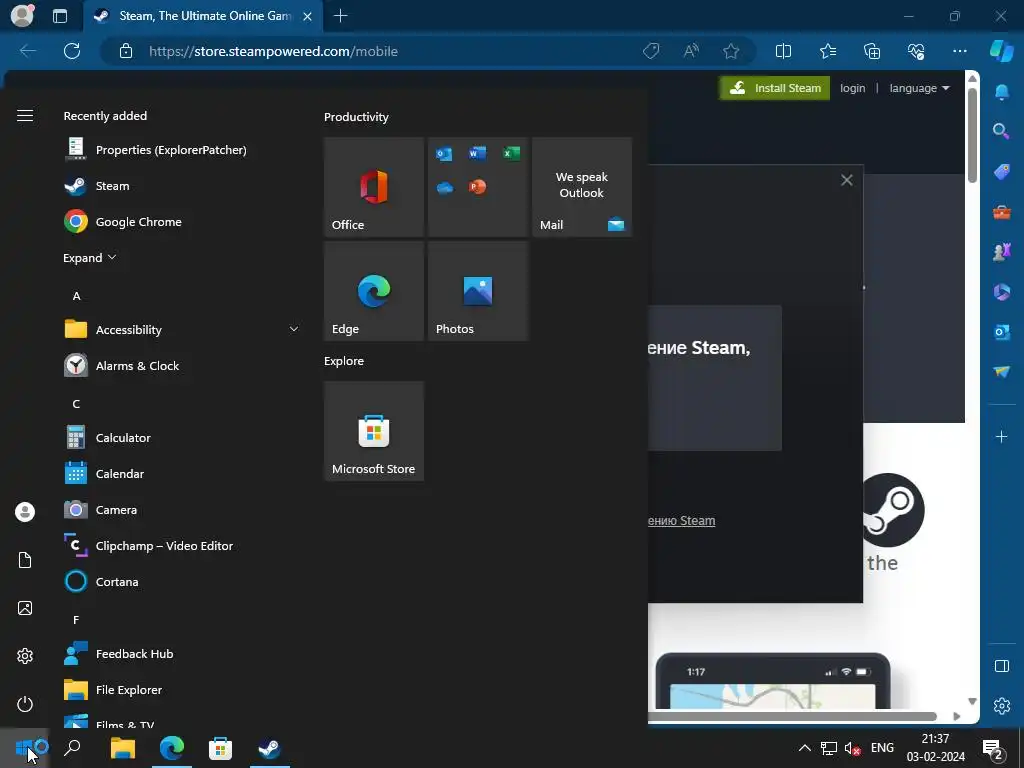Click the Install Steam button
This screenshot has width=1024, height=768.
pyautogui.click(x=775, y=88)
